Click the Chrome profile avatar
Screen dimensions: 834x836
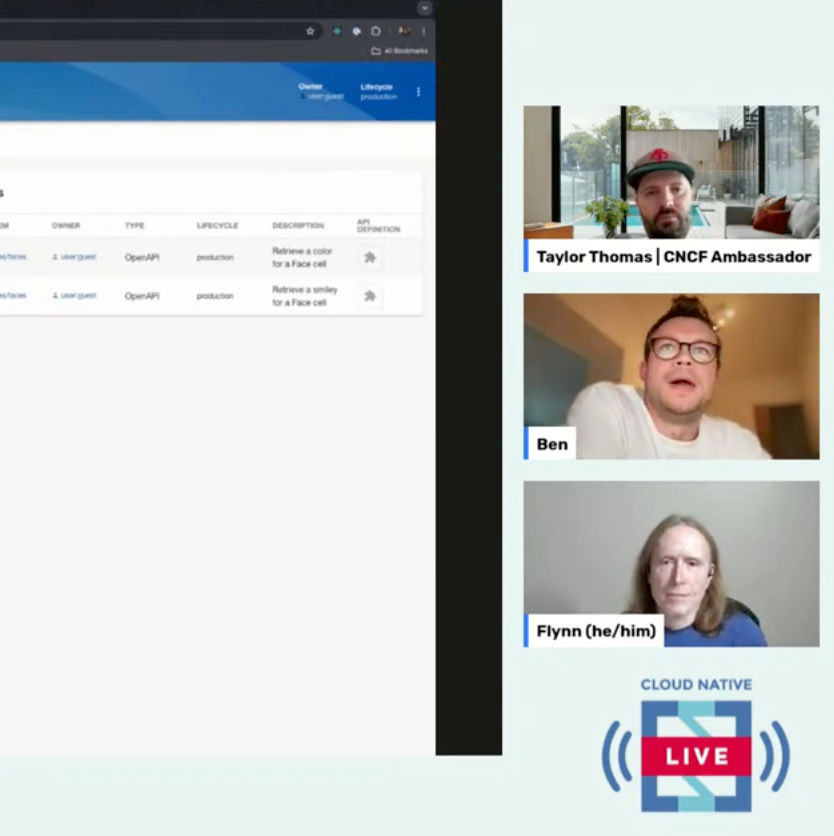[404, 31]
